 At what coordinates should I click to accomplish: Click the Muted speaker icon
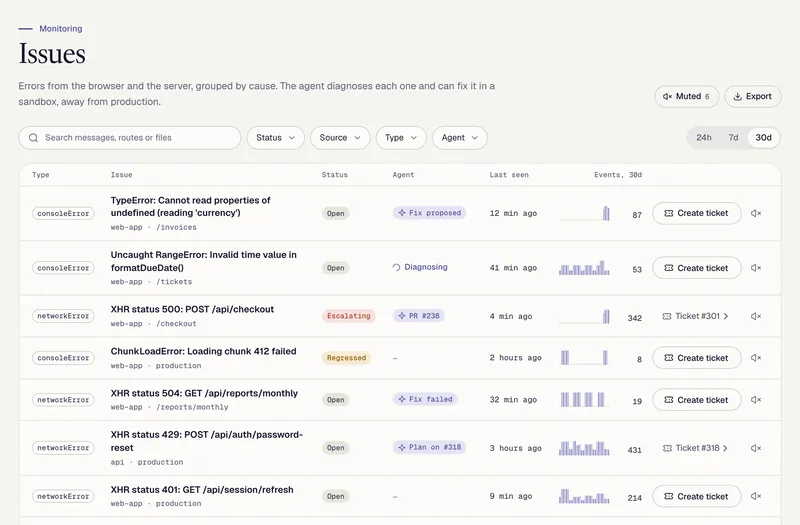(667, 96)
